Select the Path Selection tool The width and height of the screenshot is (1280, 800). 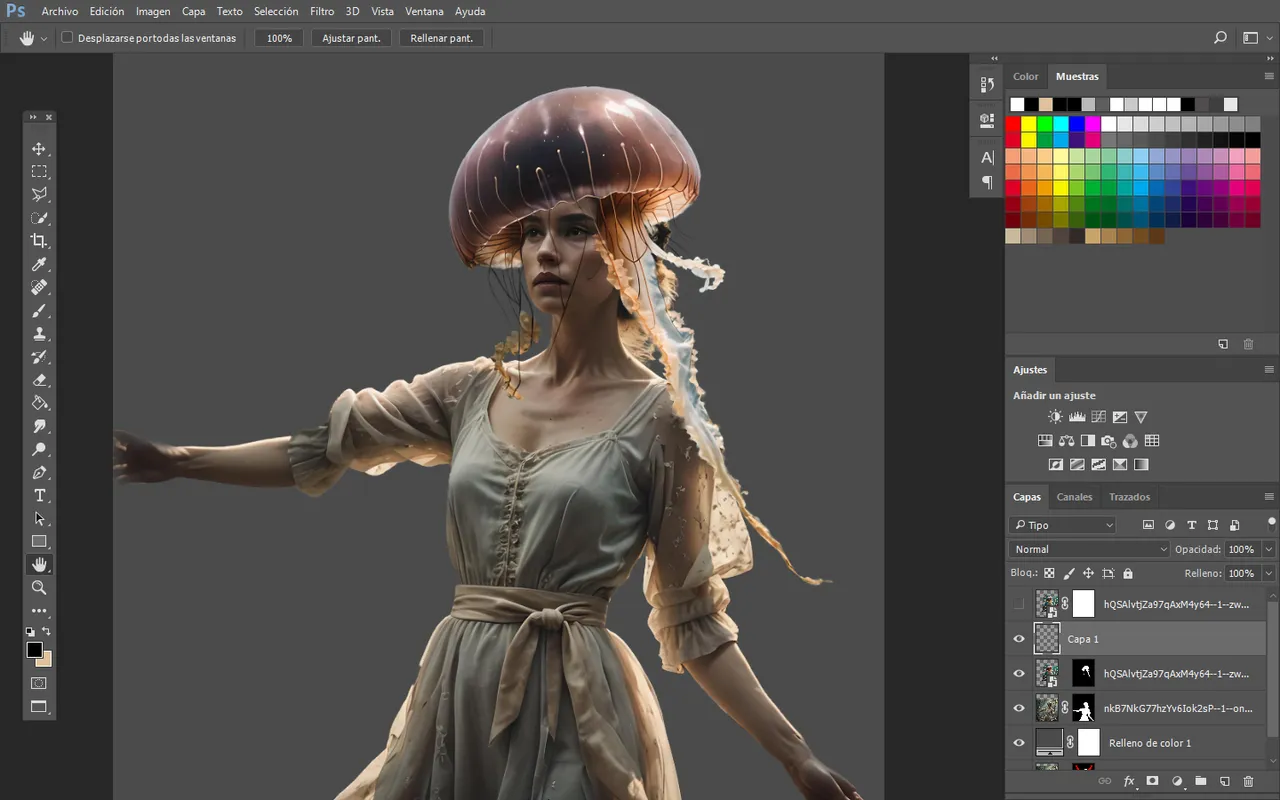pos(39,519)
